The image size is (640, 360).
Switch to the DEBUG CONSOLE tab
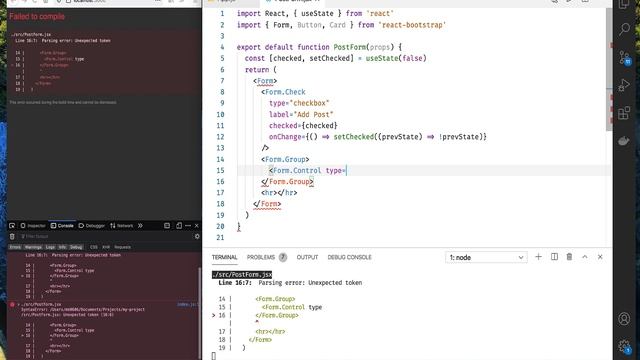349,257
